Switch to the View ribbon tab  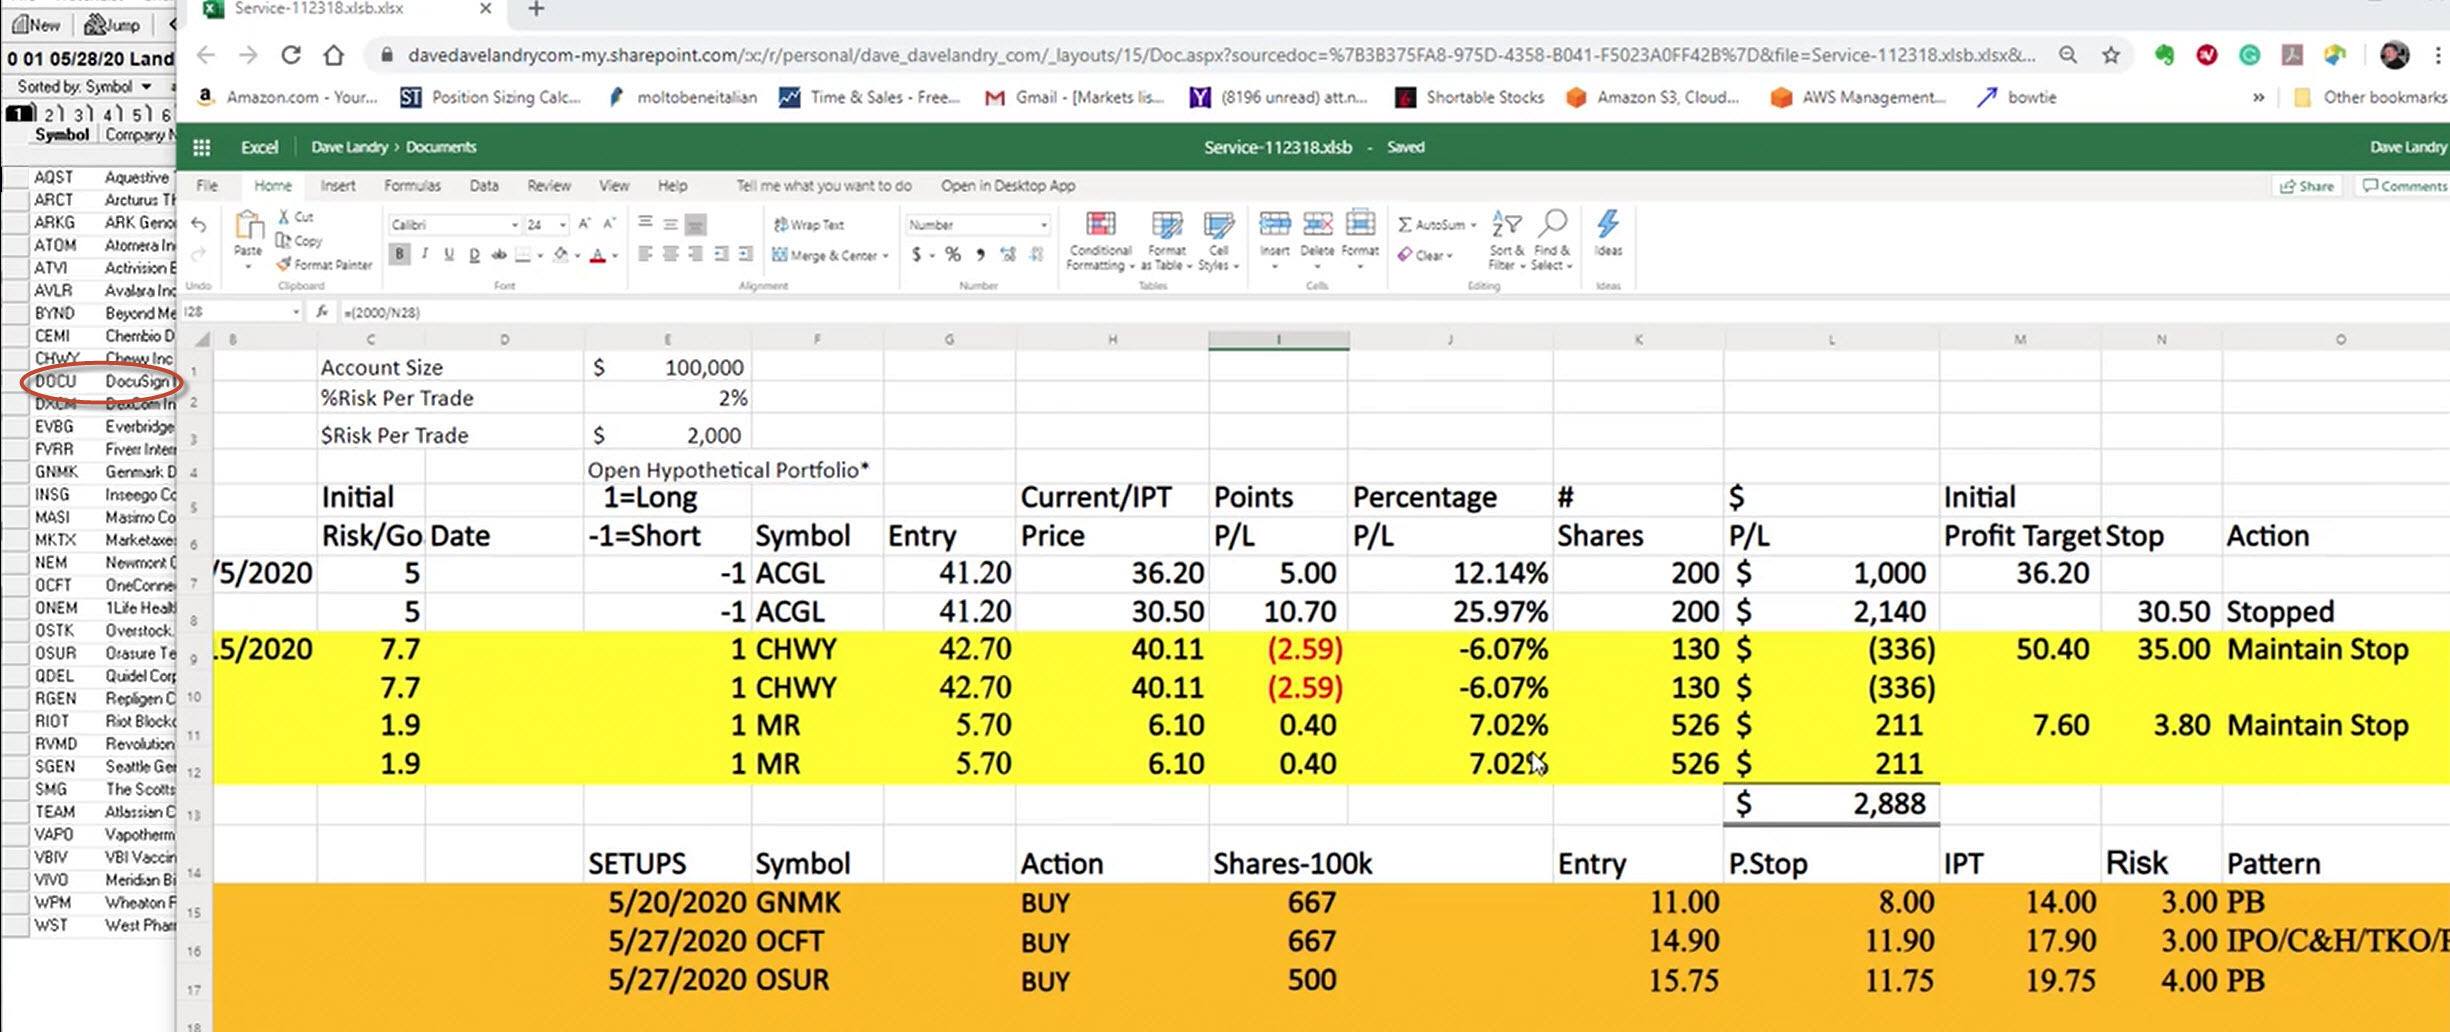point(614,186)
